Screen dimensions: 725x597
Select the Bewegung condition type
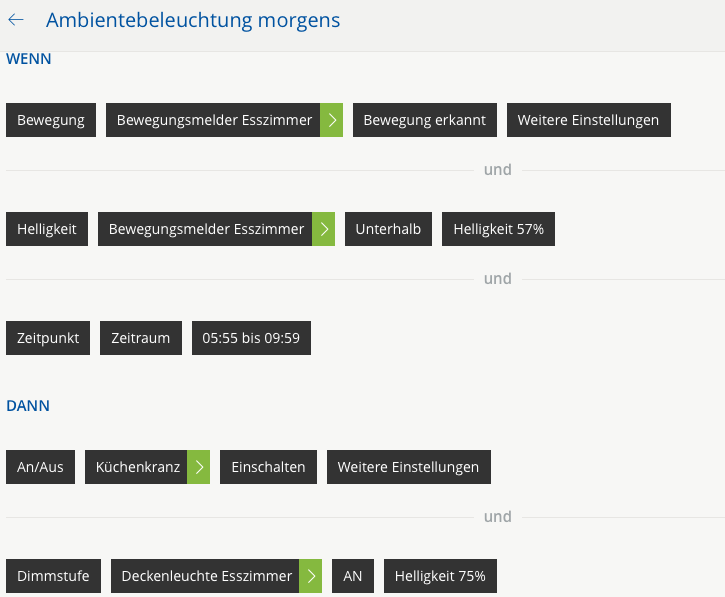point(50,120)
